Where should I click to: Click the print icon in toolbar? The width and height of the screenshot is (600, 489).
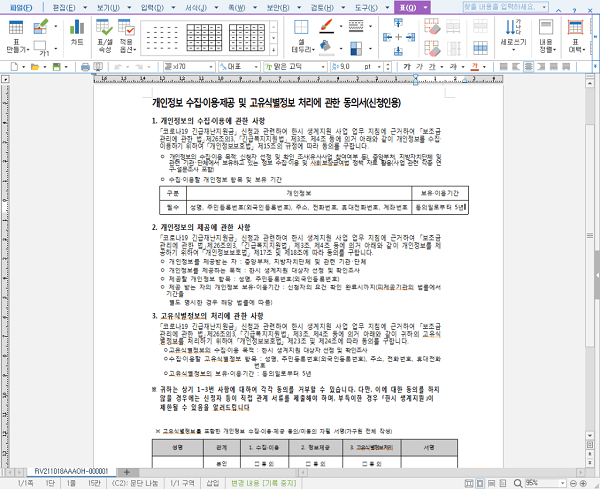(x=85, y=67)
